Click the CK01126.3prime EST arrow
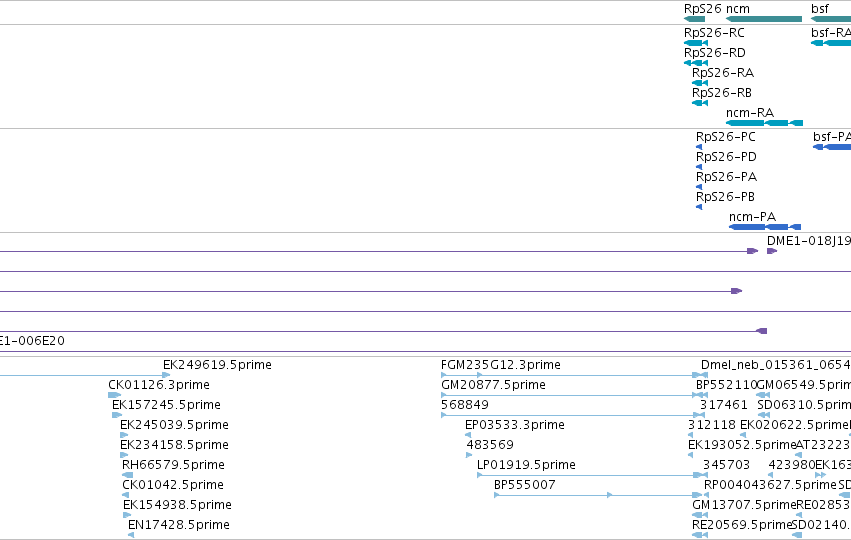Screen dimensions: 851x540 tap(115, 395)
